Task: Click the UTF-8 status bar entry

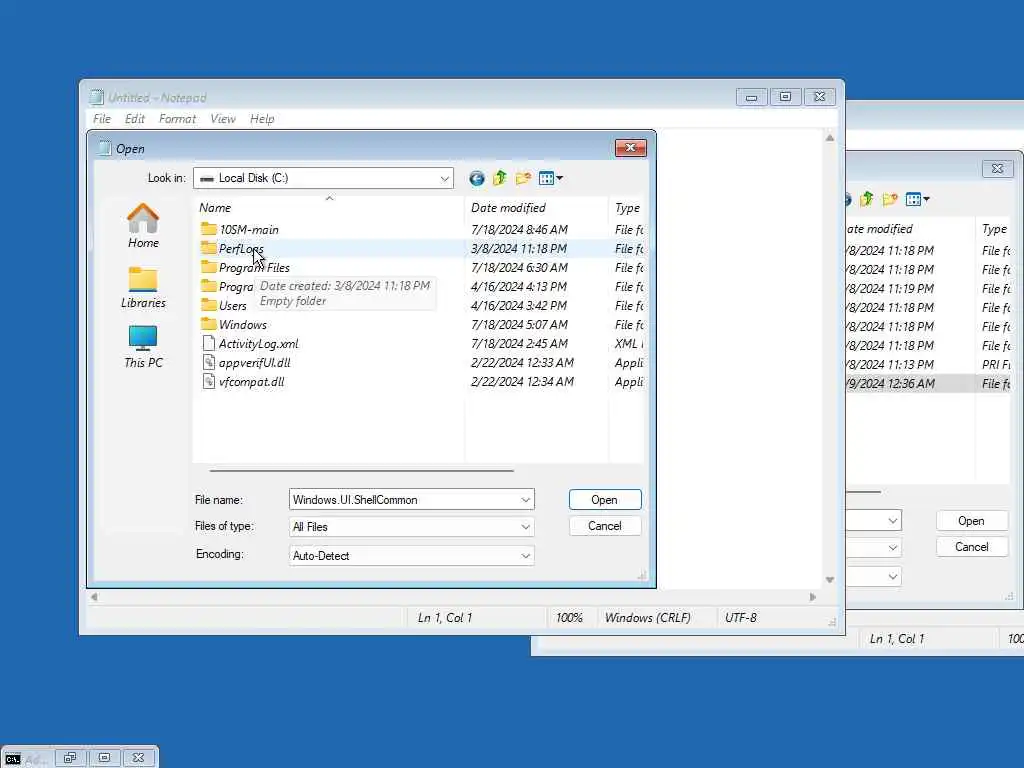Action: point(741,618)
